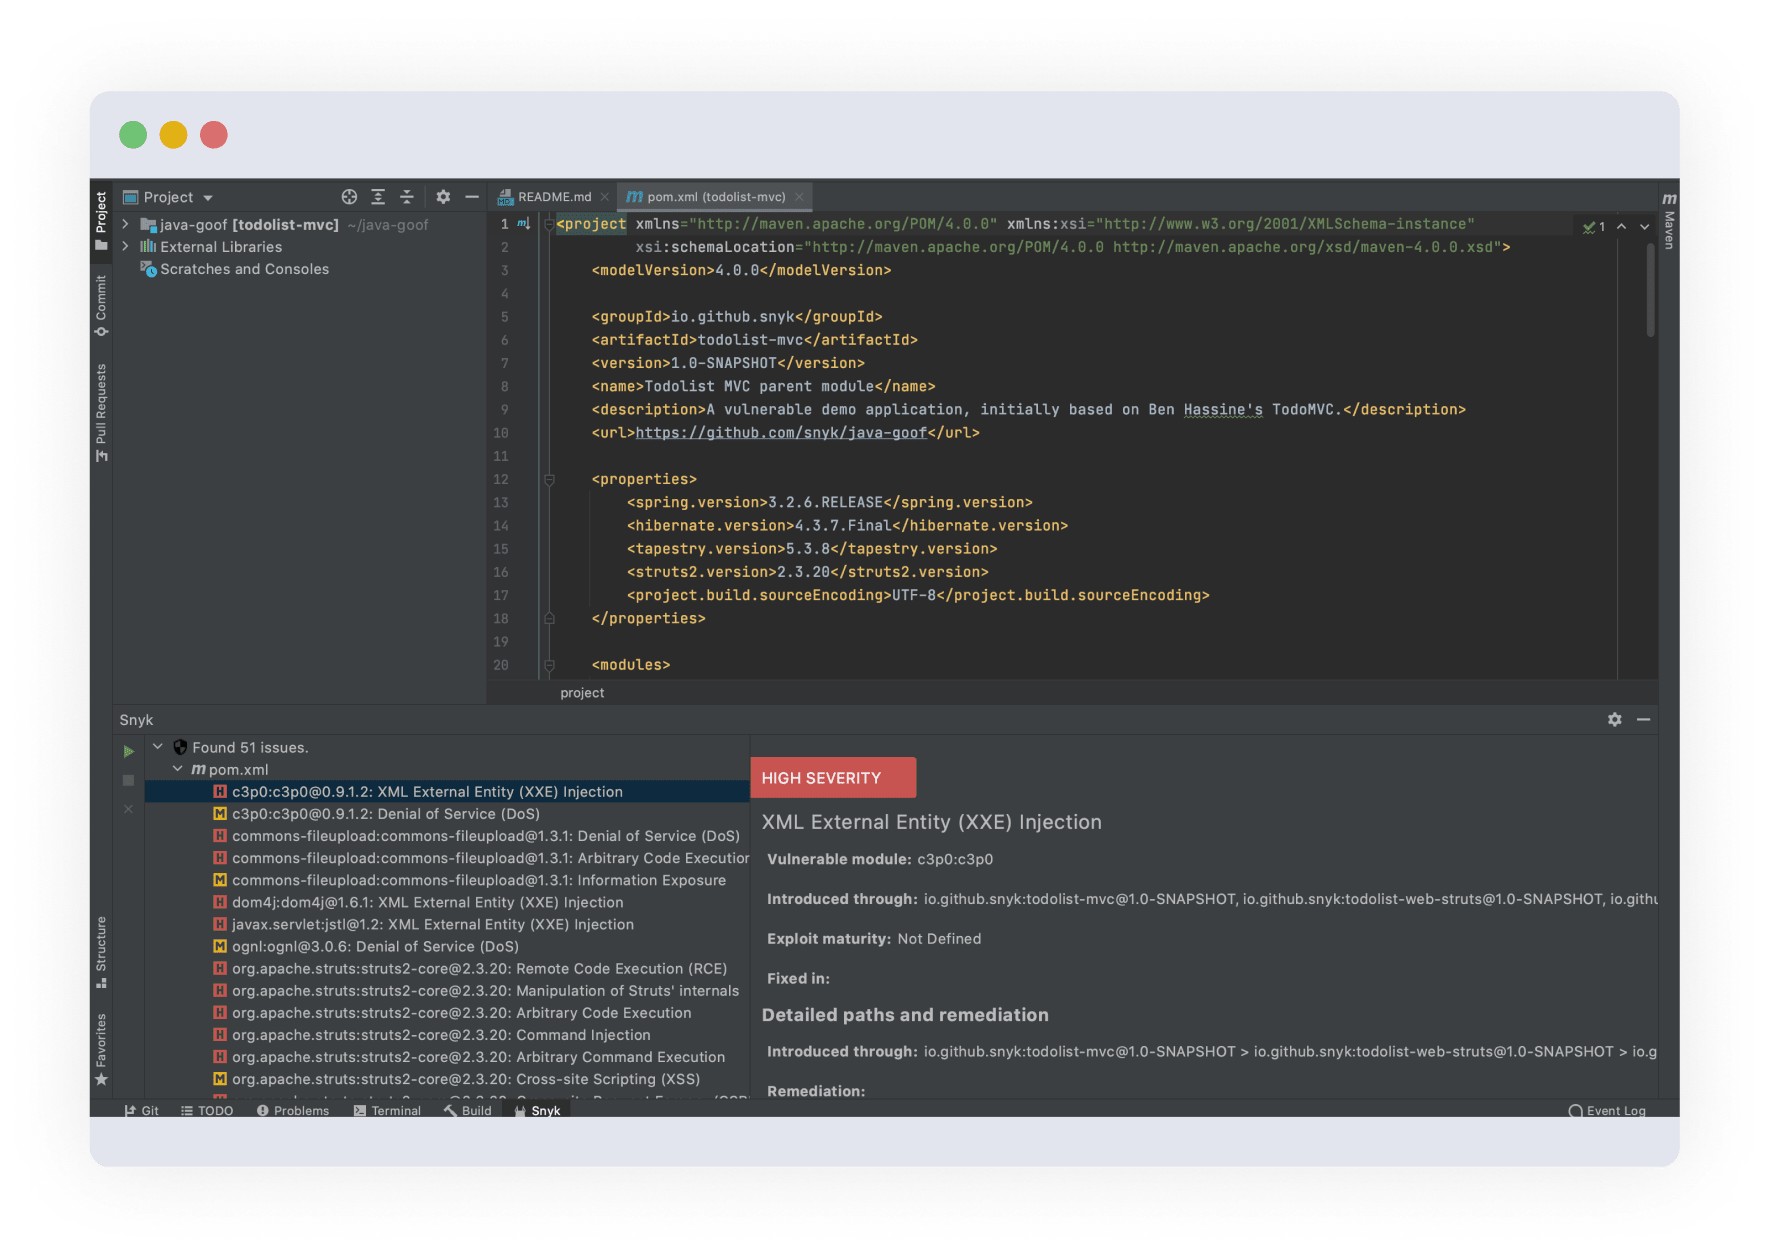The image size is (1770, 1256).
Task: Select c3p0 XML External Entity Injection issue
Action: coord(447,791)
